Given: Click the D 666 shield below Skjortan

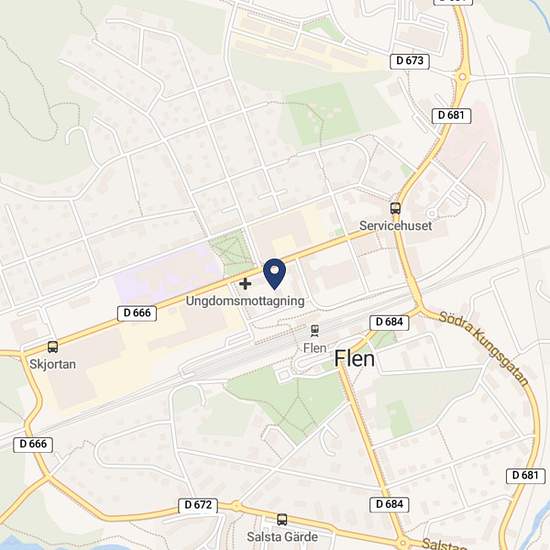Looking at the screenshot, I should 33,444.
